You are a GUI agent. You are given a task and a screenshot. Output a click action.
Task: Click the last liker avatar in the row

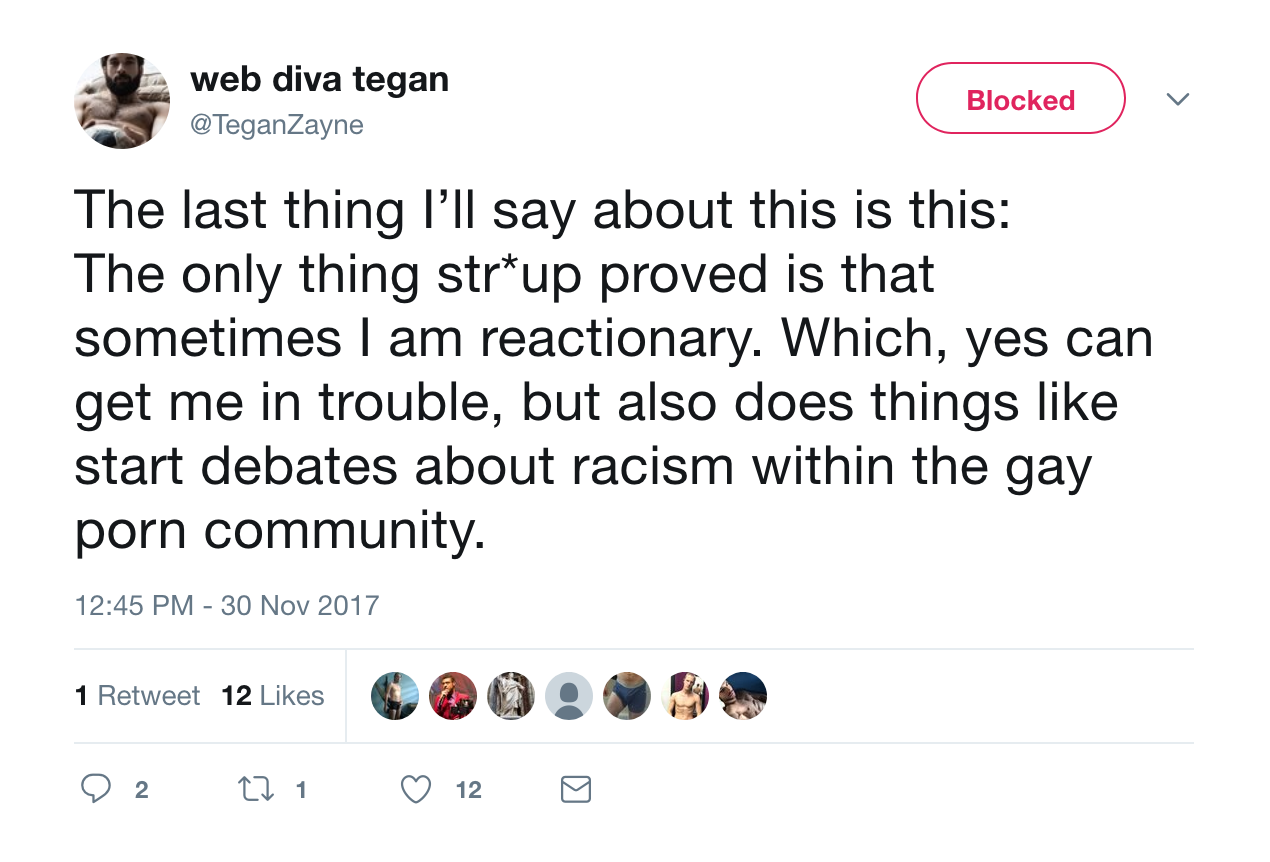point(743,696)
